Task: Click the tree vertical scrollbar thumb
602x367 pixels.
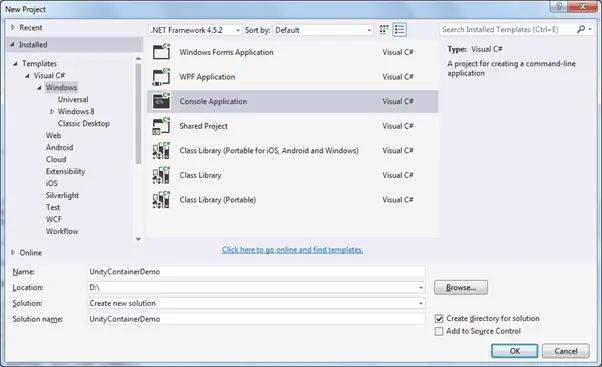Action: pyautogui.click(x=138, y=114)
